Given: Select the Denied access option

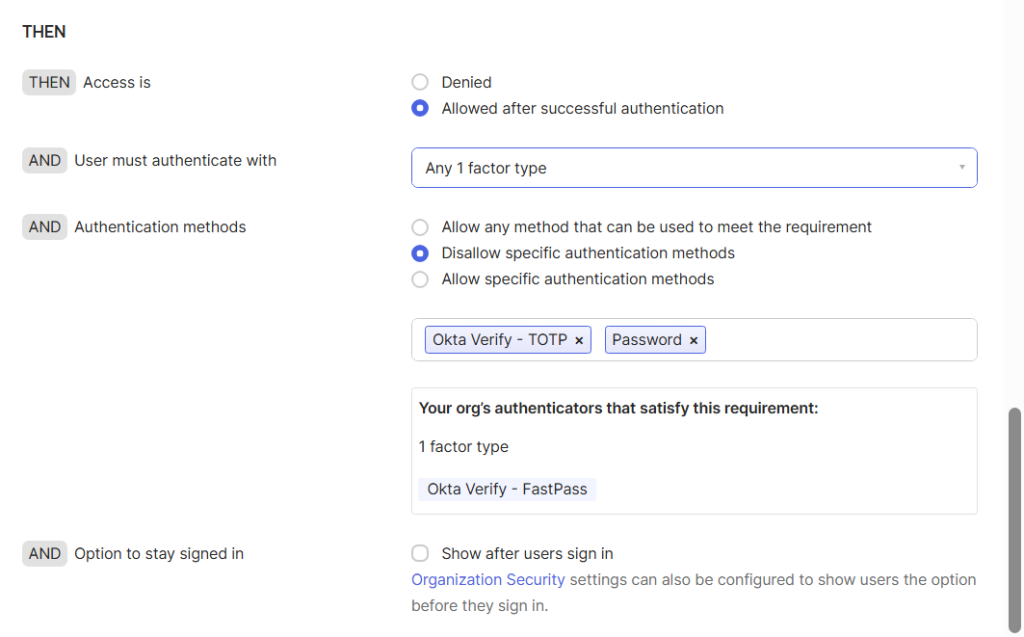Looking at the screenshot, I should pos(420,82).
